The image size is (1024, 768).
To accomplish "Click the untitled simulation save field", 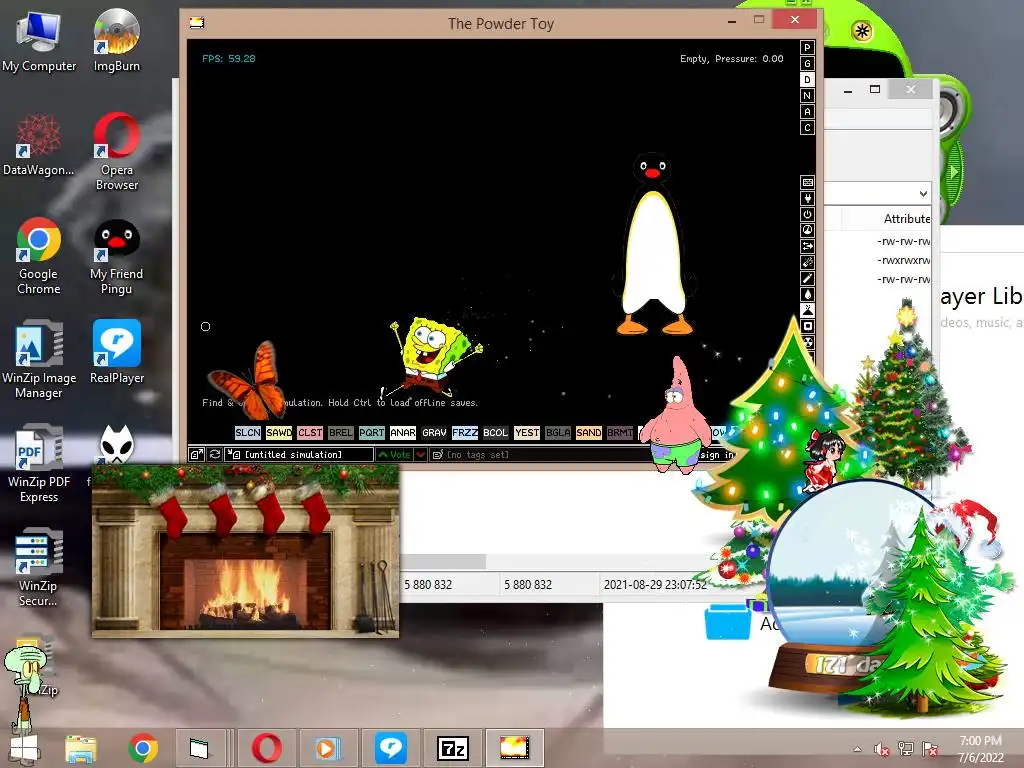I will point(299,455).
